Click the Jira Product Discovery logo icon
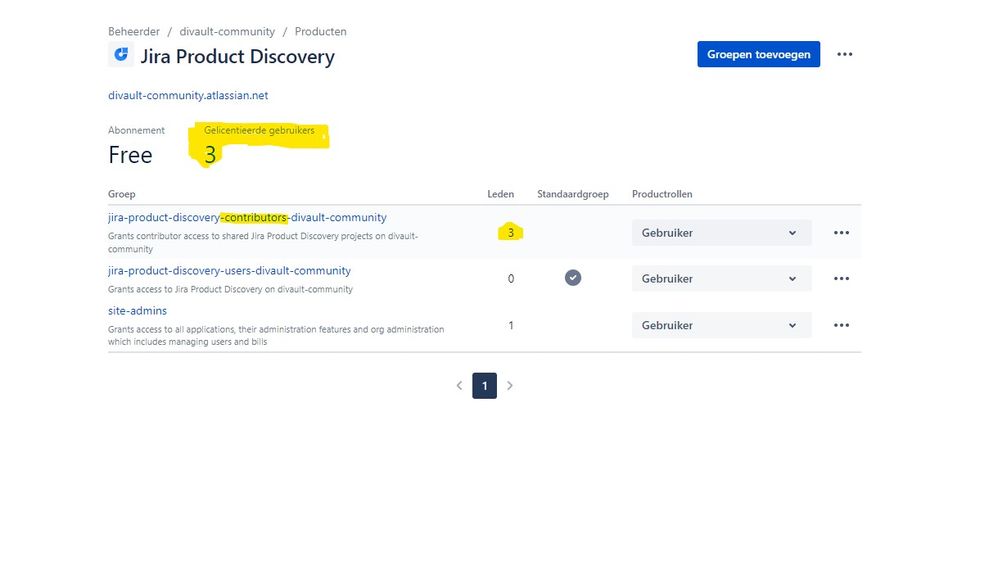 [121, 55]
